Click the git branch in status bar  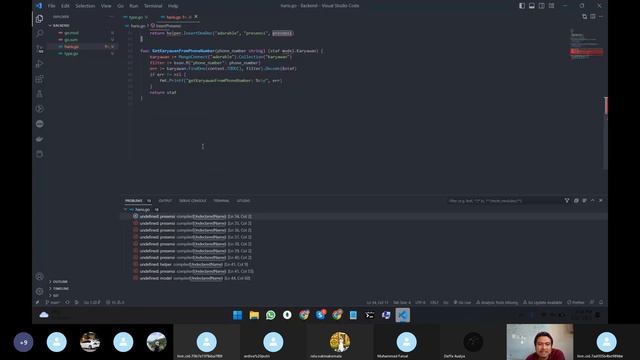[x=53, y=302]
